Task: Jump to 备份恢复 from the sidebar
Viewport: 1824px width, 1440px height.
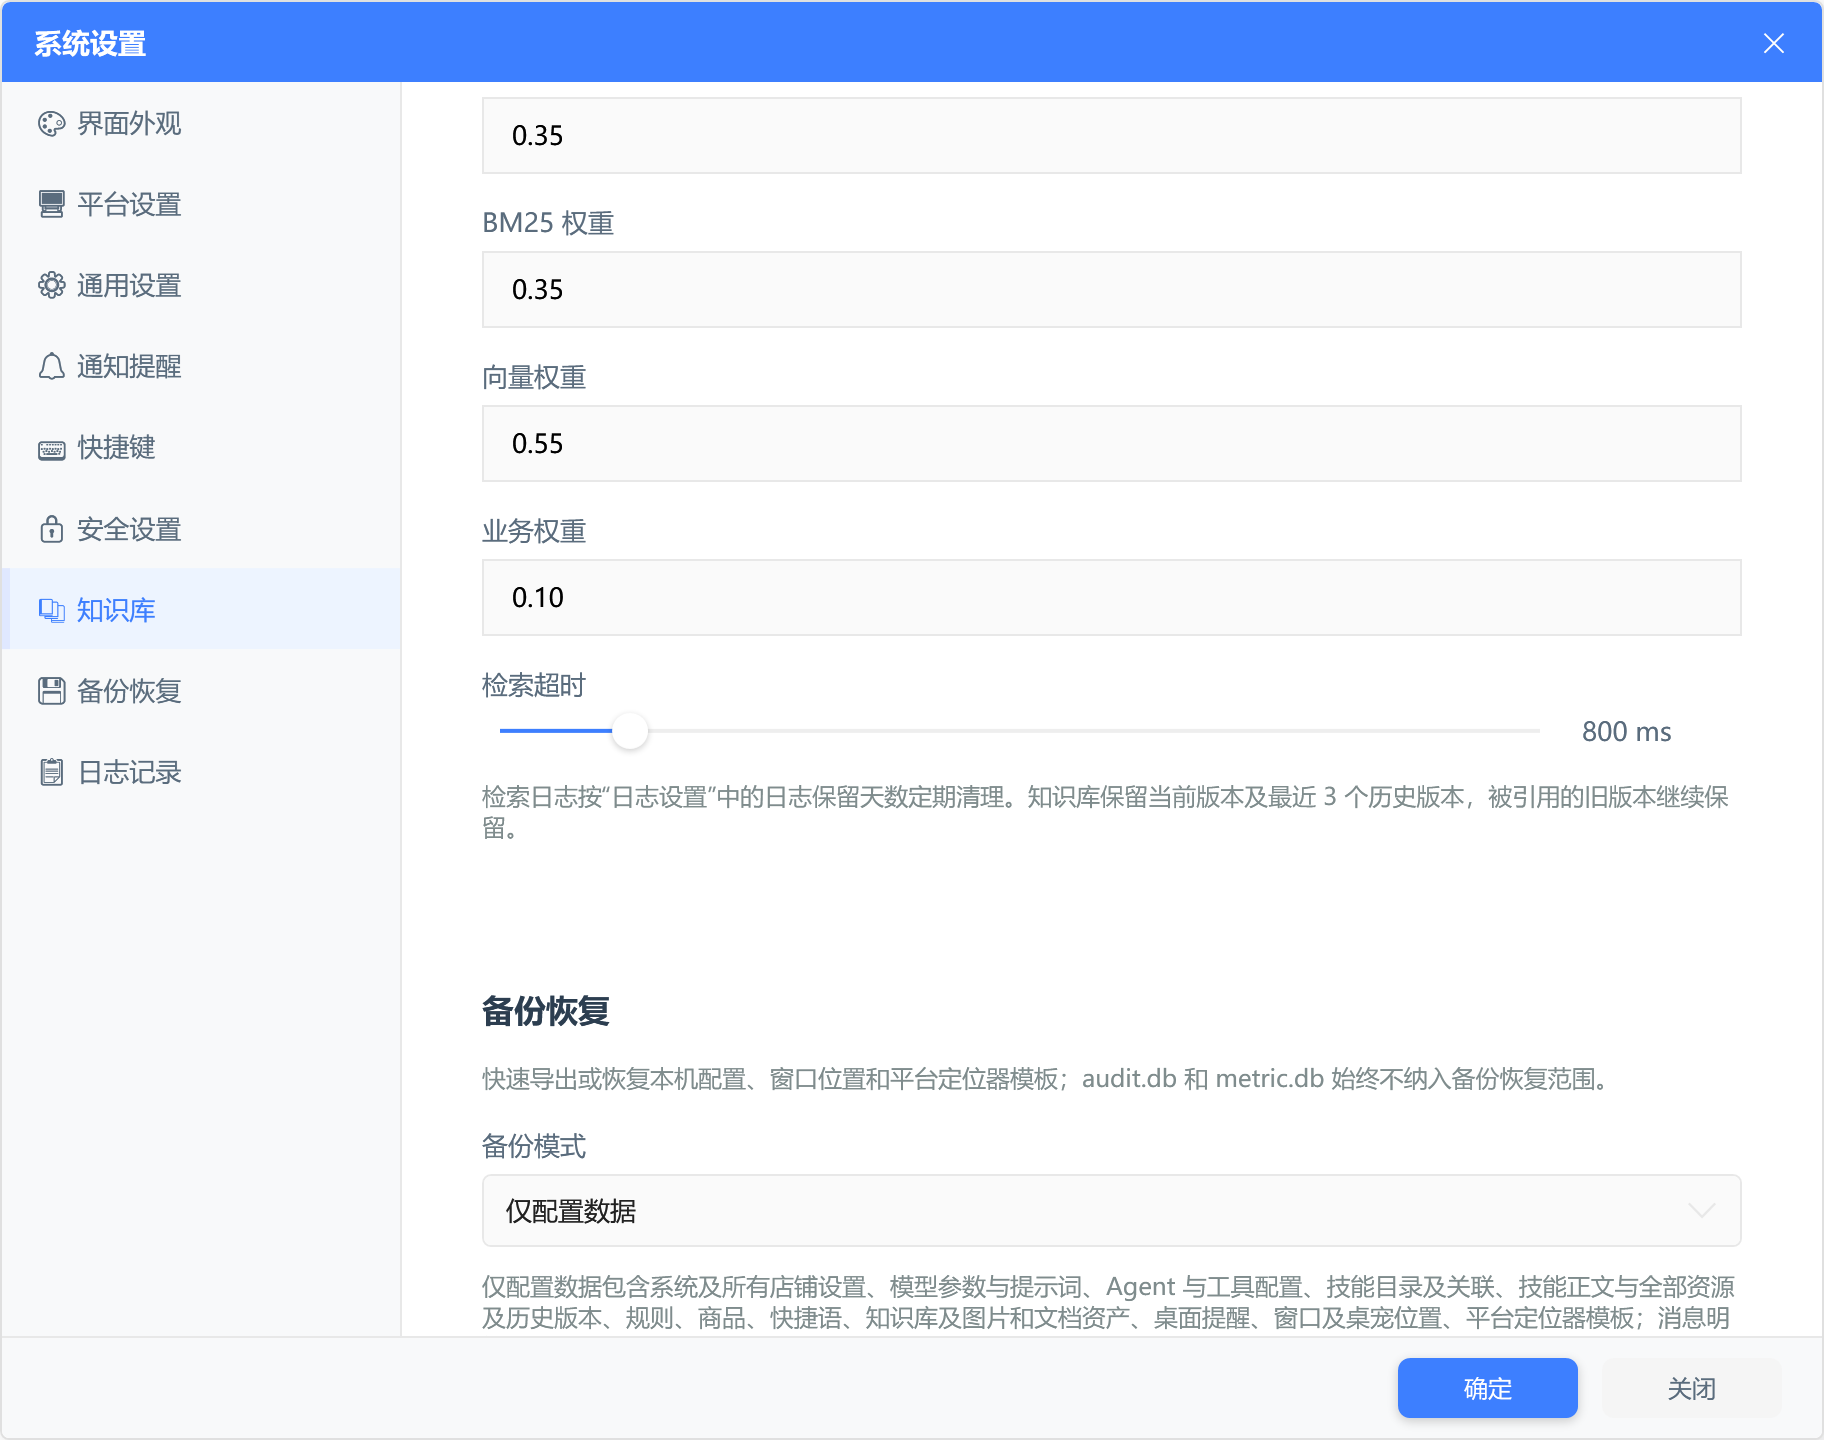Action: point(201,690)
